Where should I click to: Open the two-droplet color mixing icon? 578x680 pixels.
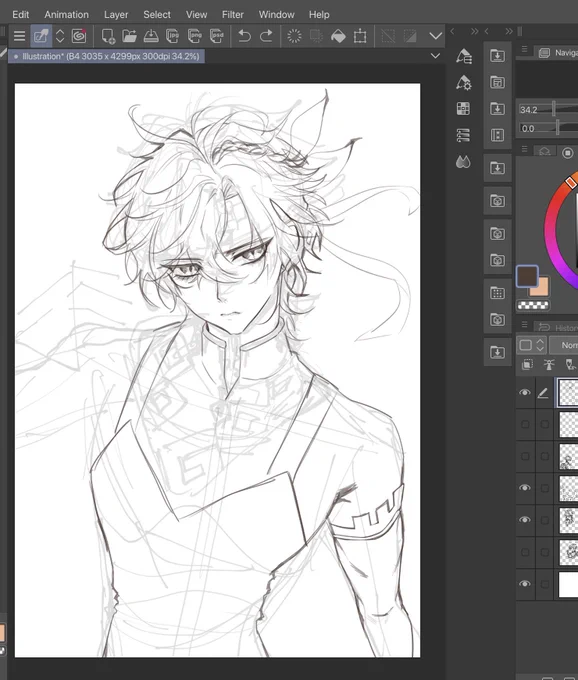463,162
